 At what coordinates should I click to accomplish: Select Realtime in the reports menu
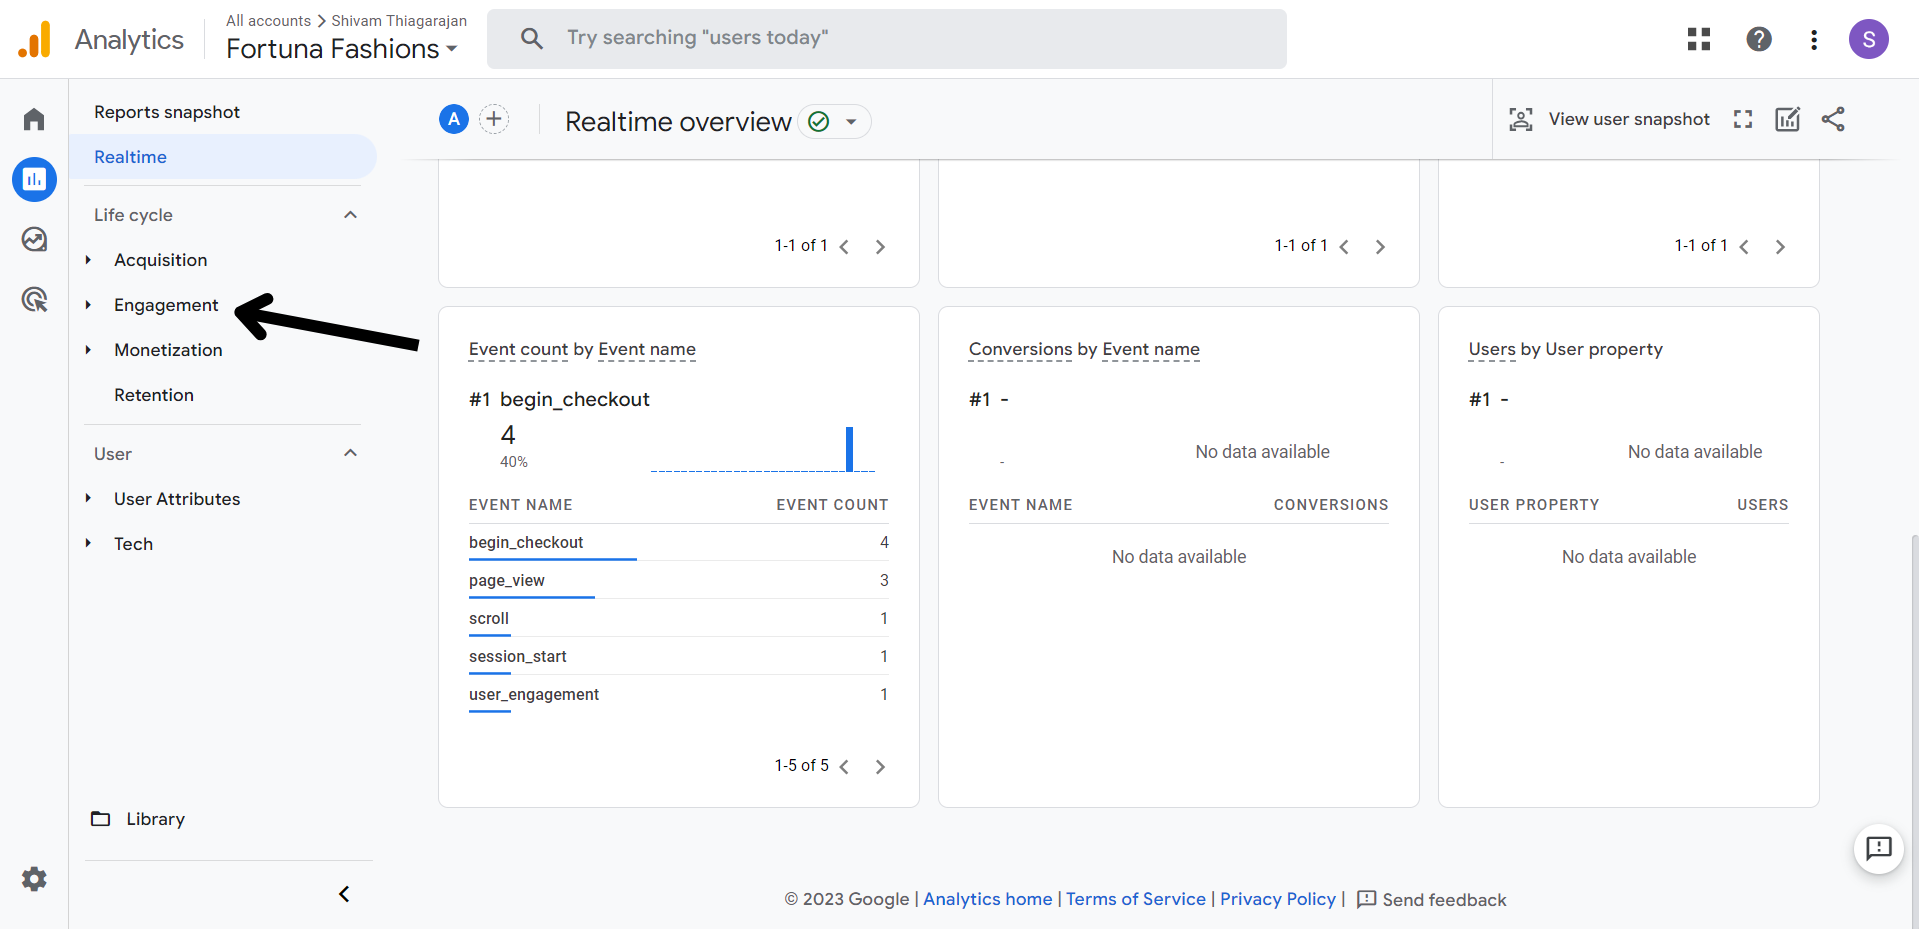pyautogui.click(x=130, y=157)
